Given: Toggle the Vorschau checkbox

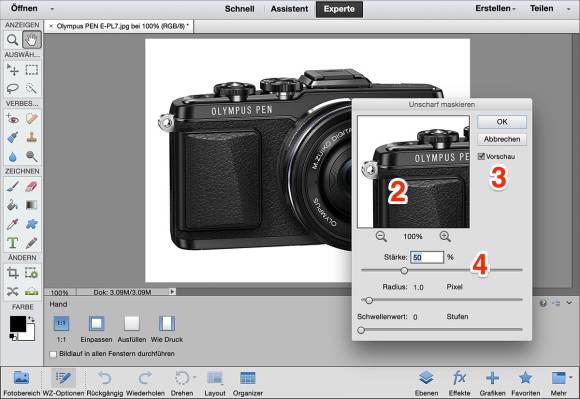Looking at the screenshot, I should [x=481, y=156].
